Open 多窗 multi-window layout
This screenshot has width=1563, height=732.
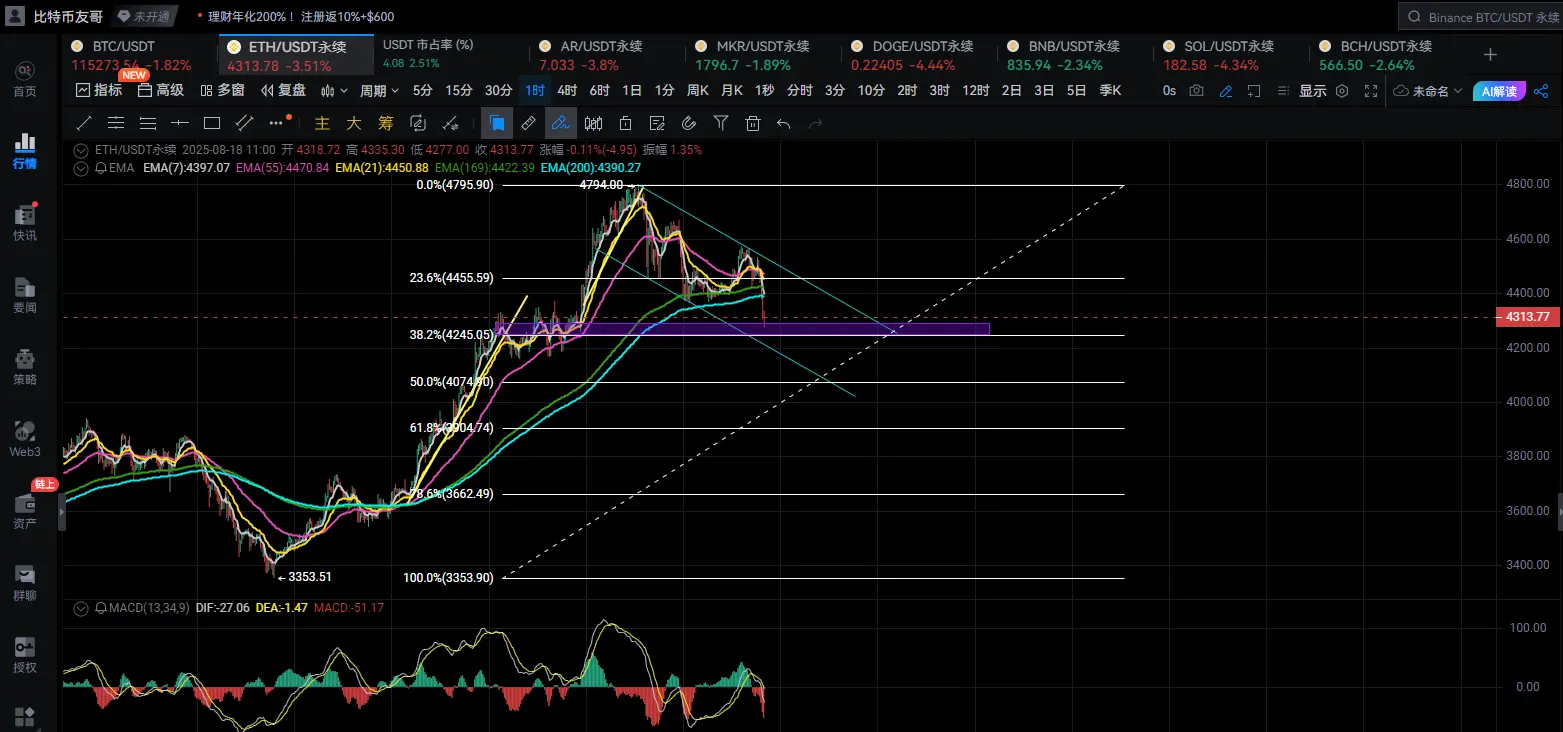tap(222, 90)
